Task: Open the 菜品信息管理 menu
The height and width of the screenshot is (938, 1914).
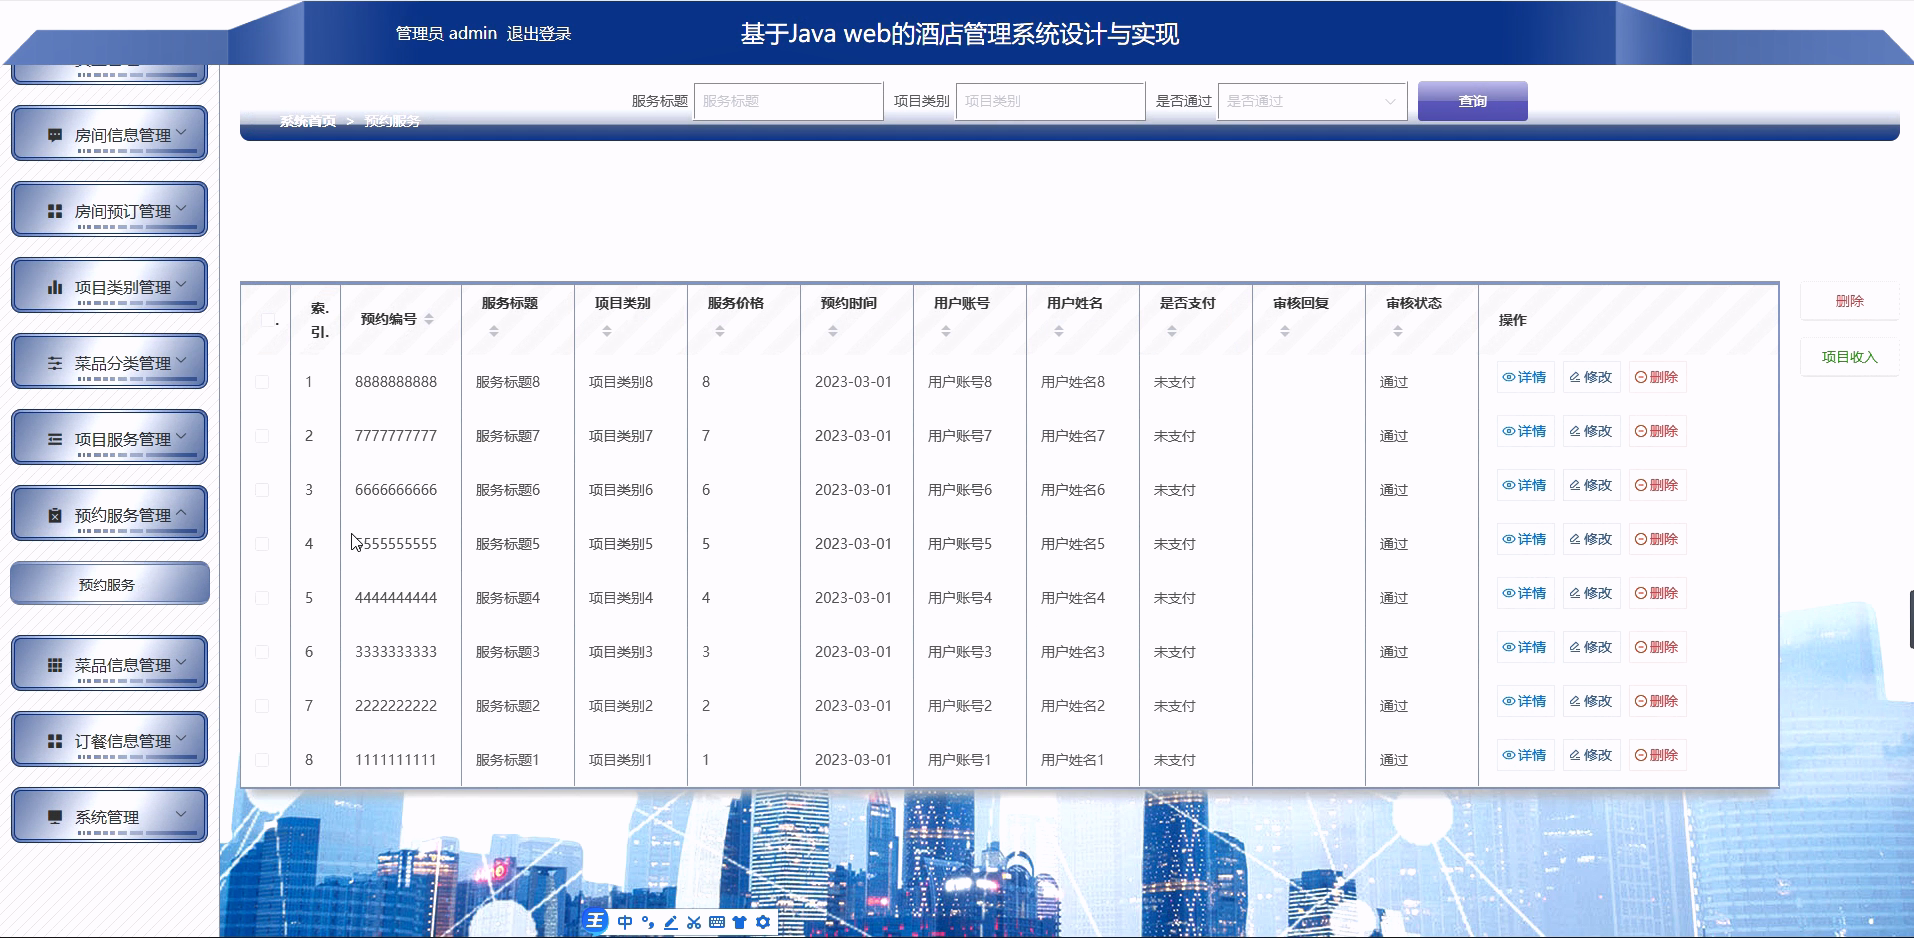Action: click(109, 663)
